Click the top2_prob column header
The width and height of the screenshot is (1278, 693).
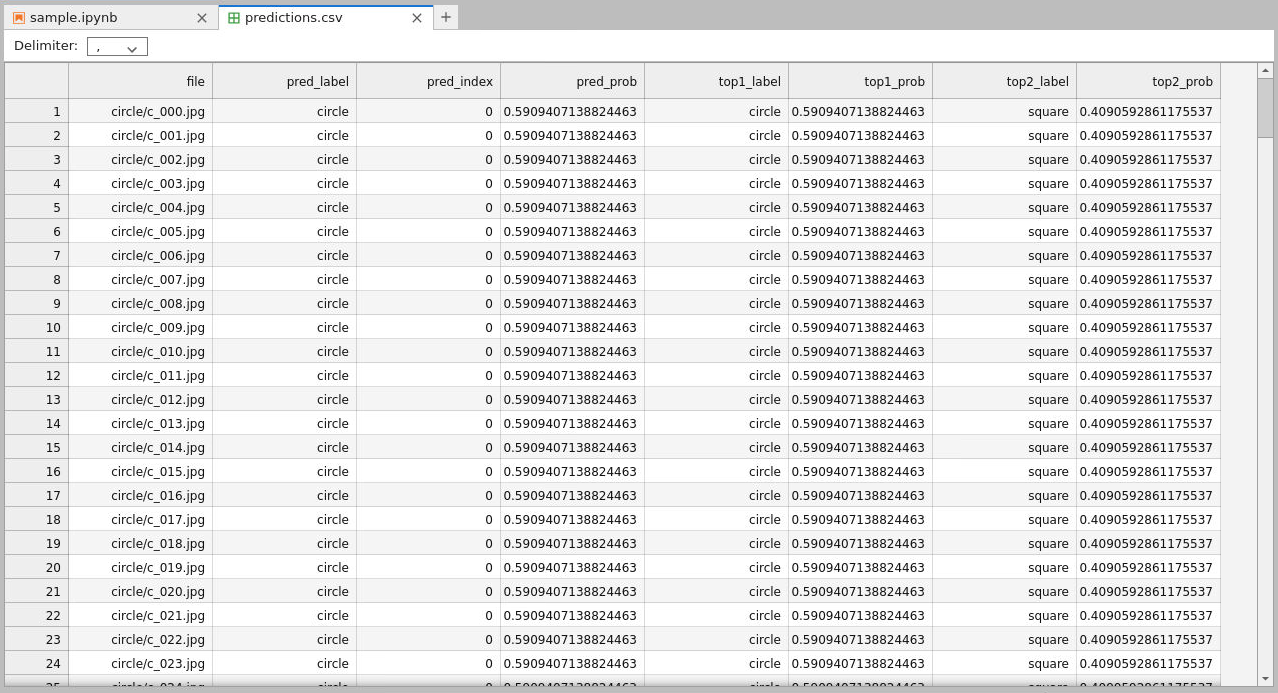(1148, 82)
